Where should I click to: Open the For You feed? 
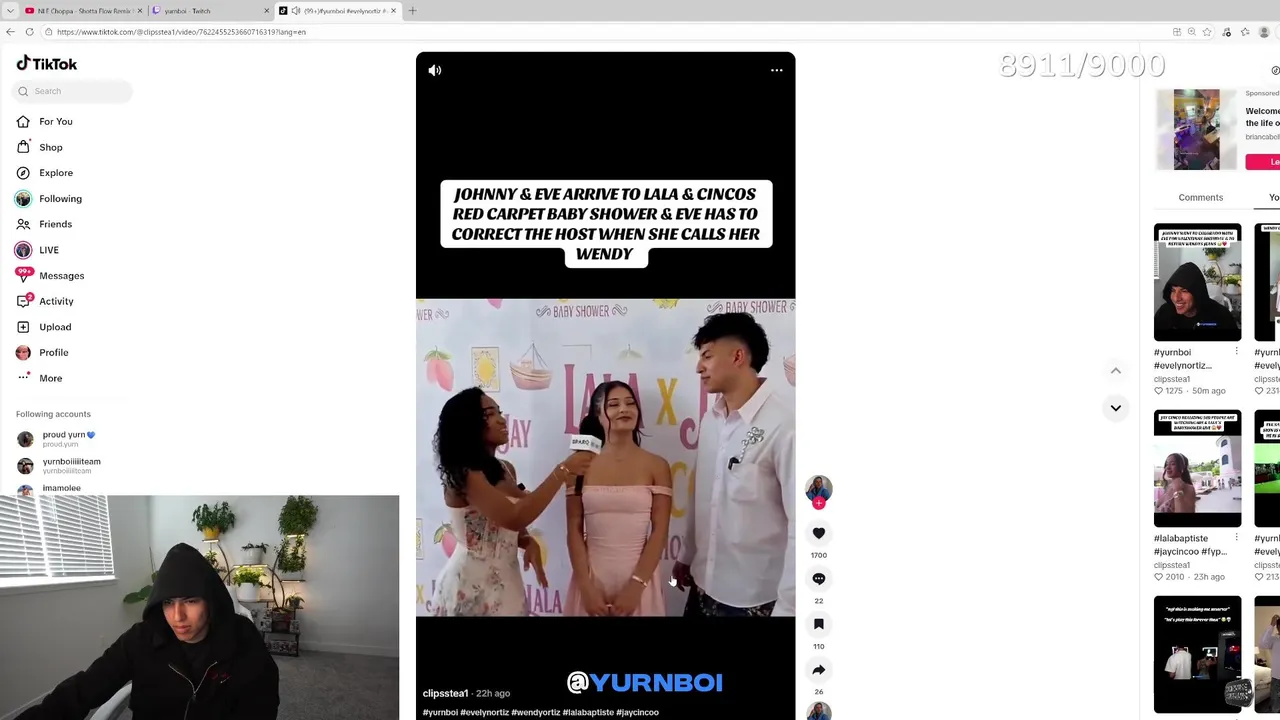[x=56, y=122]
